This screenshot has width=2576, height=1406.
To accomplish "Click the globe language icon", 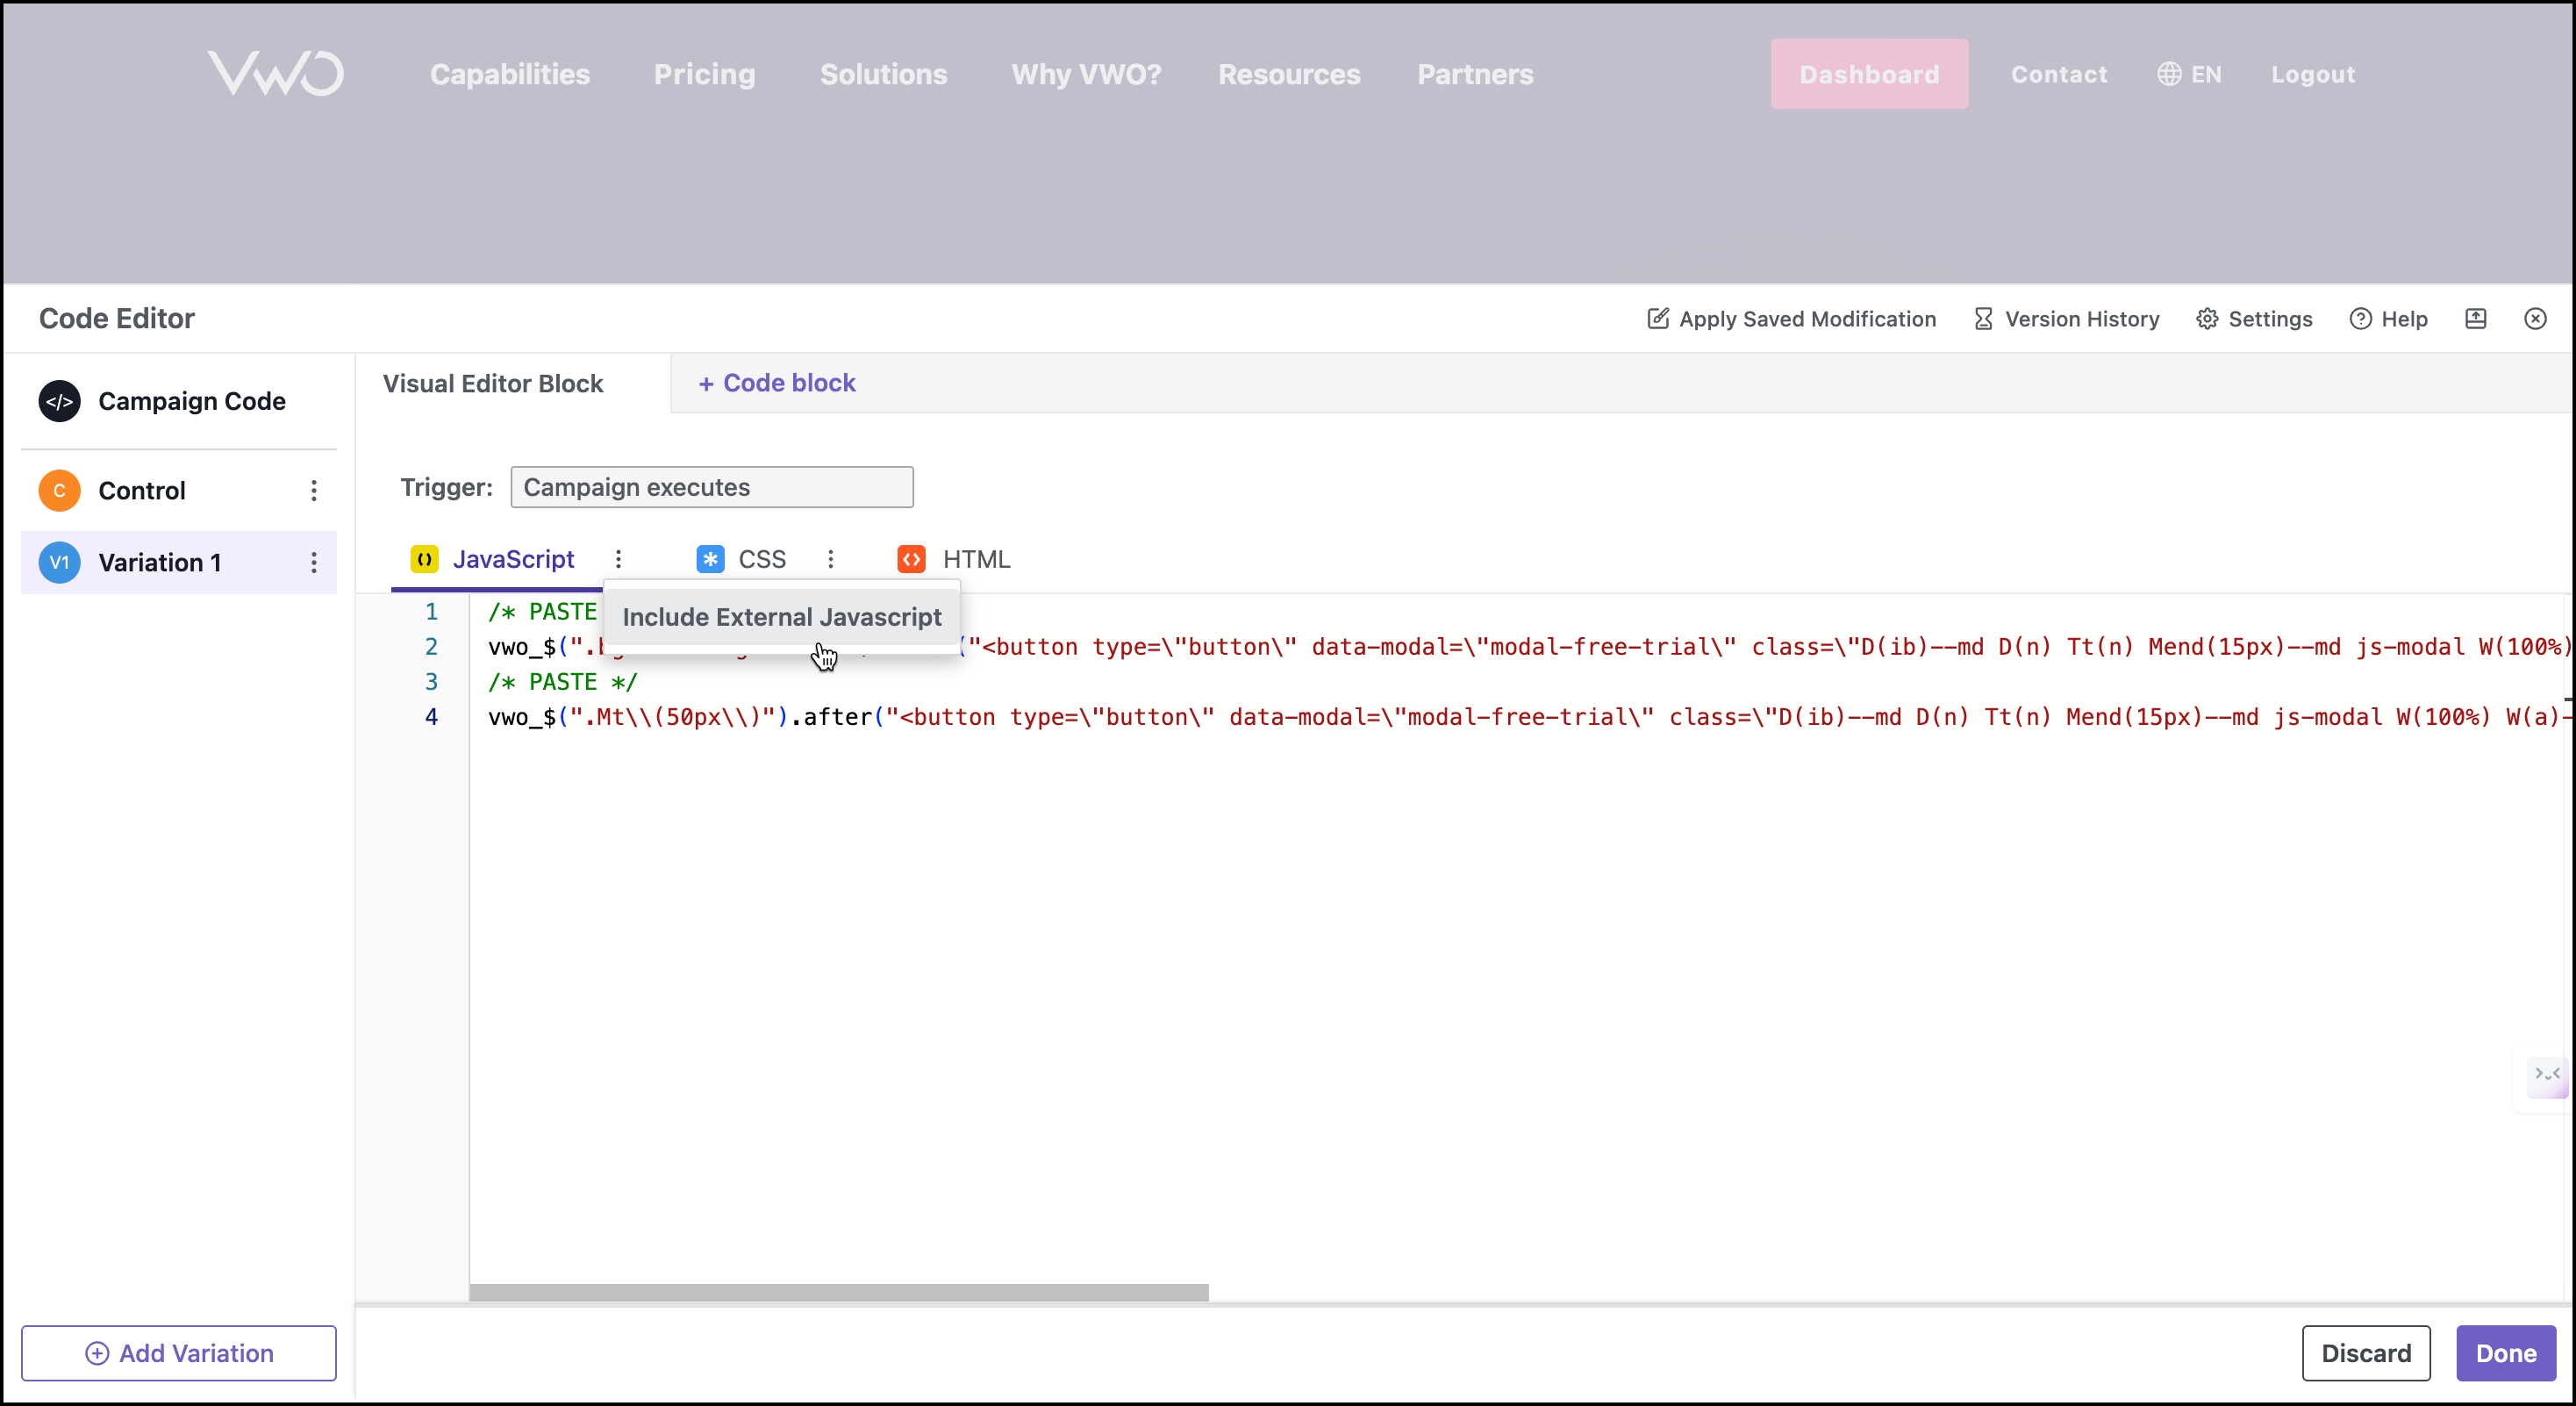I will pos(2168,75).
